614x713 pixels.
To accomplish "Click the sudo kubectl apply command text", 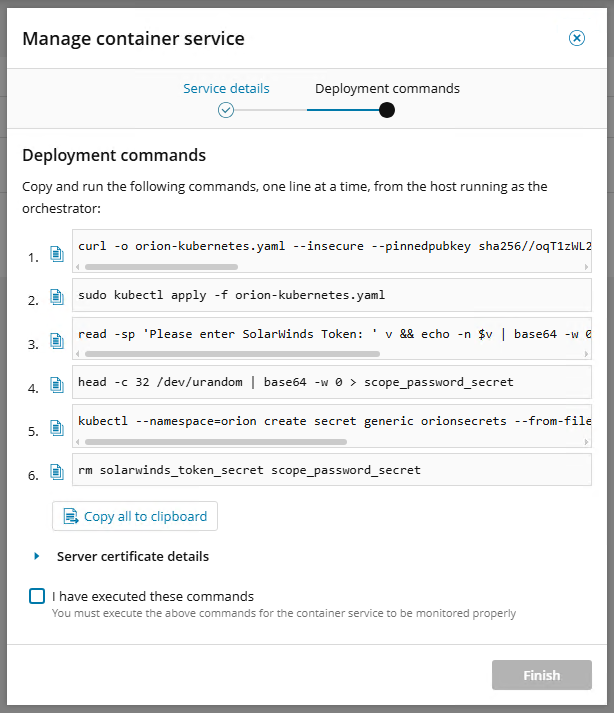I will (x=231, y=295).
